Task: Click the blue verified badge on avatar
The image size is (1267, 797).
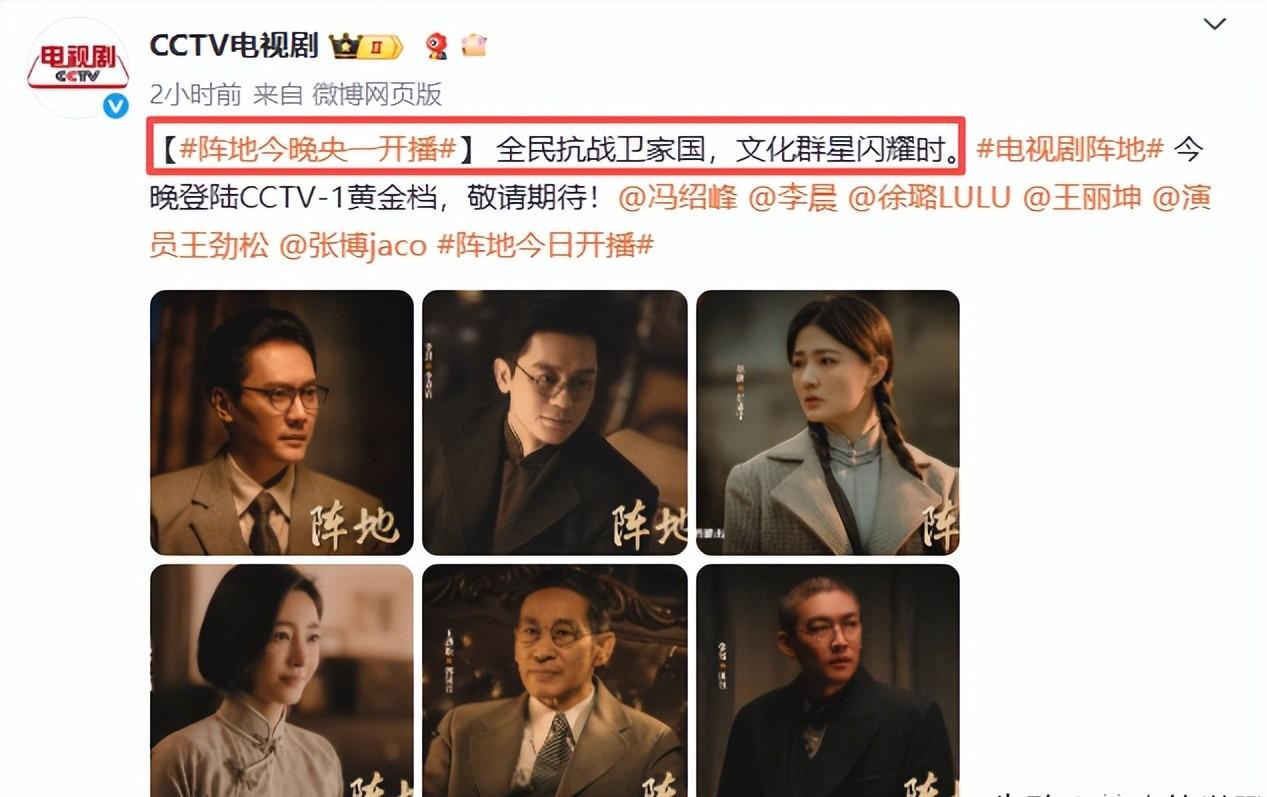Action: click(116, 105)
